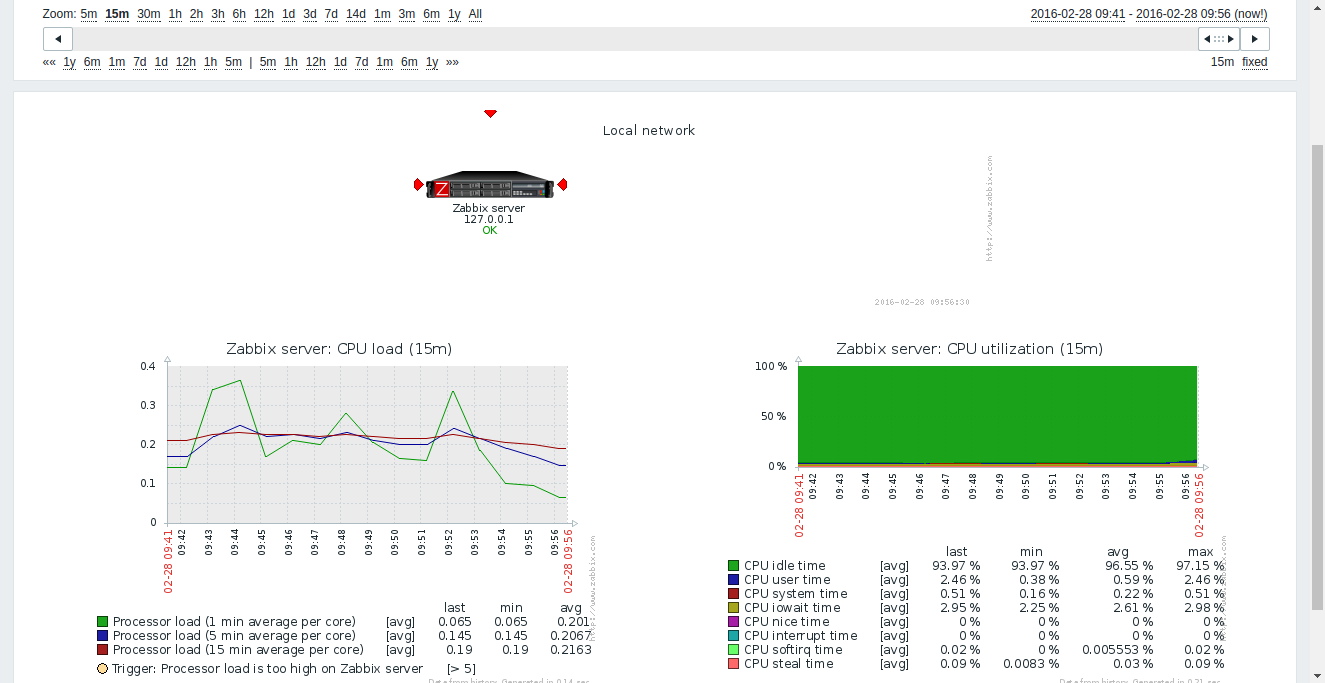Click the vertical page scrollbar

pyautogui.click(x=1316, y=378)
